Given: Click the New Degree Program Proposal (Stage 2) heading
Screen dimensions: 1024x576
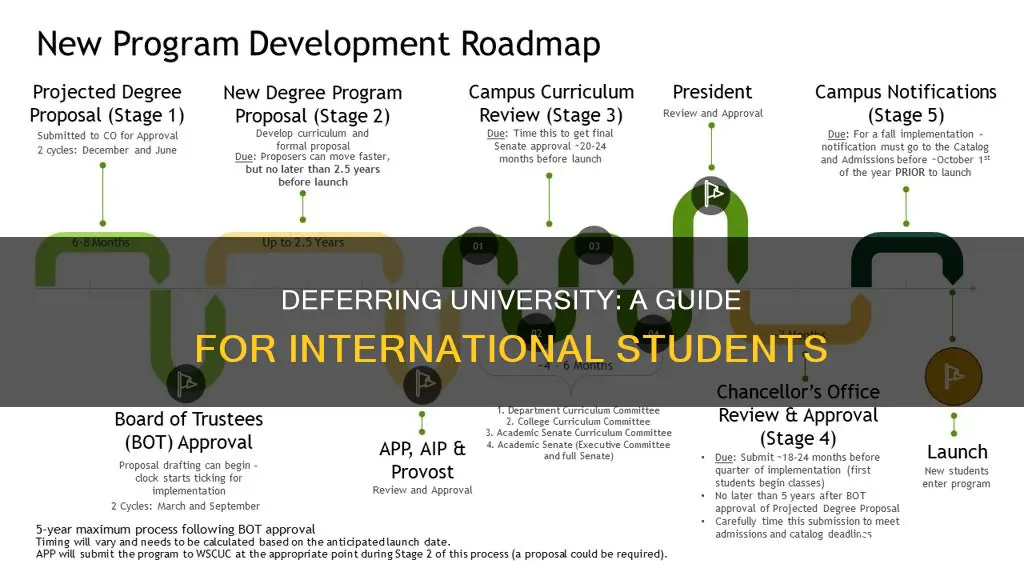Looking at the screenshot, I should 313,104.
